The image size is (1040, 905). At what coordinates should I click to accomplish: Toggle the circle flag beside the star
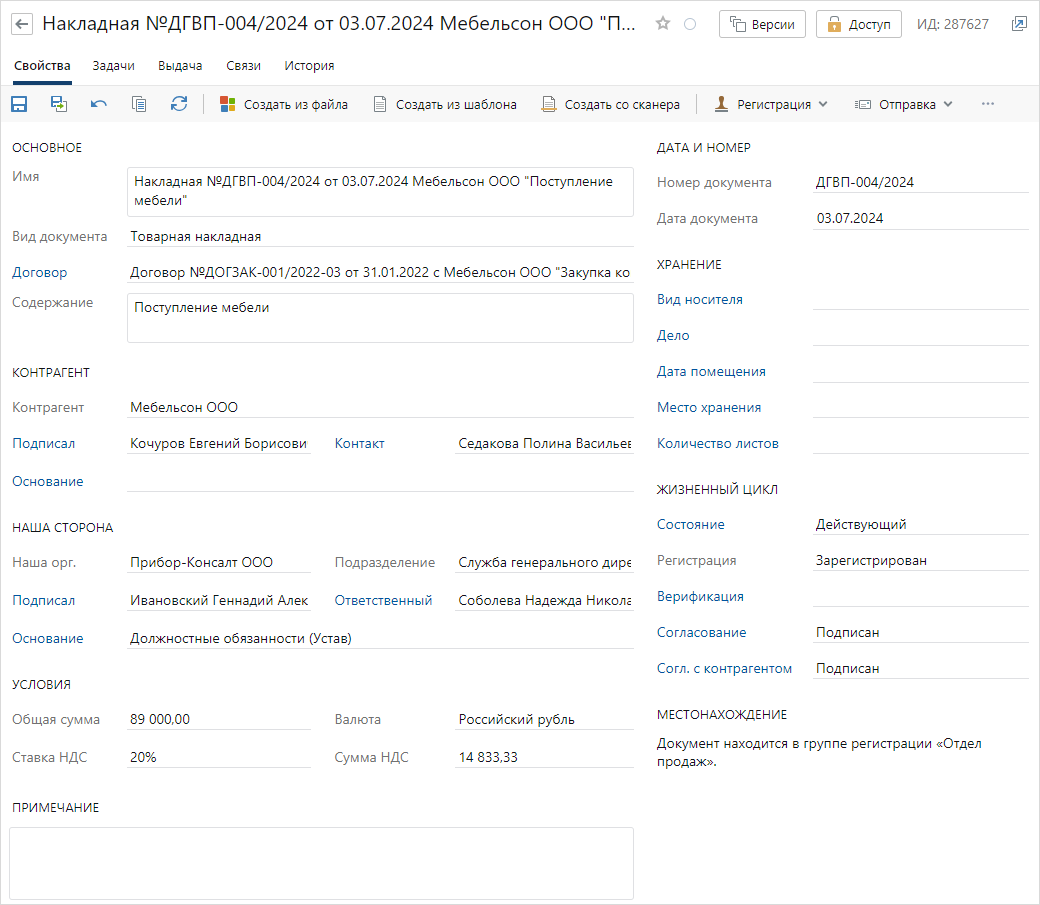click(690, 24)
